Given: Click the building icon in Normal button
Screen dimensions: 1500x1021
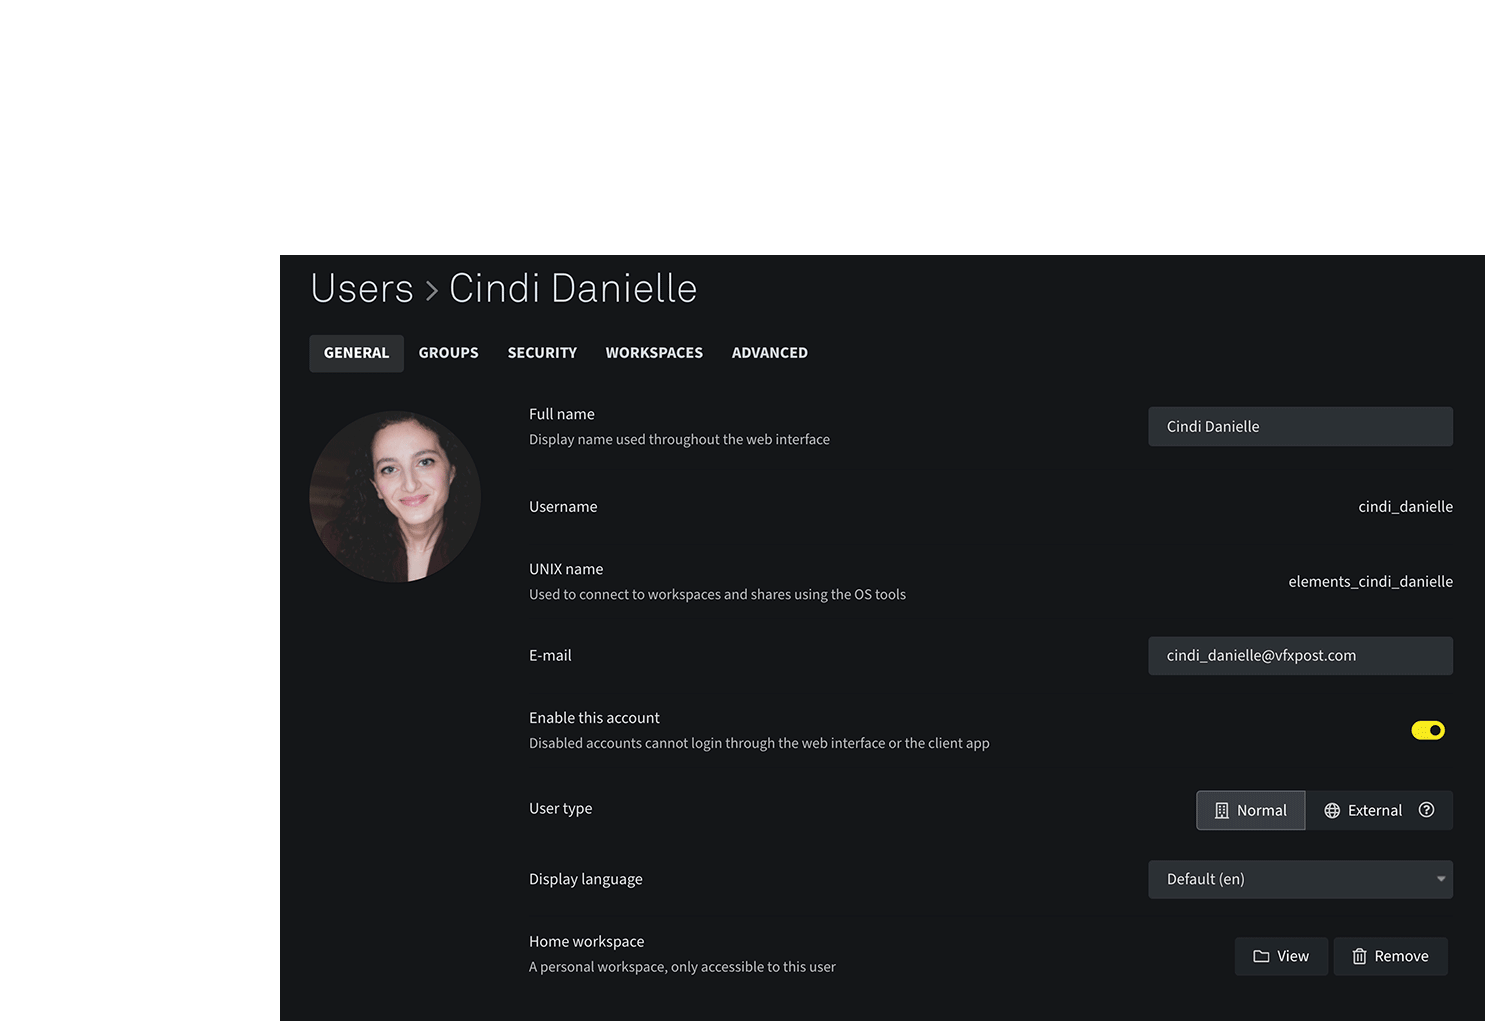Looking at the screenshot, I should click(x=1221, y=811).
